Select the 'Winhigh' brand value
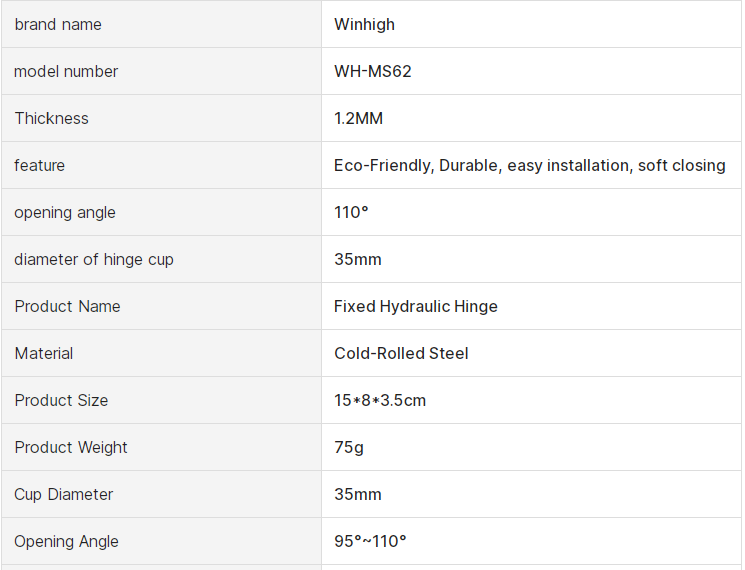 pos(364,24)
